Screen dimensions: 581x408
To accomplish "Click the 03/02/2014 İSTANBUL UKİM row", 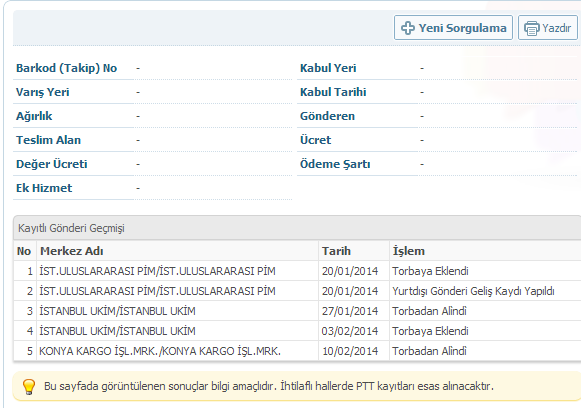I will click(x=297, y=331).
